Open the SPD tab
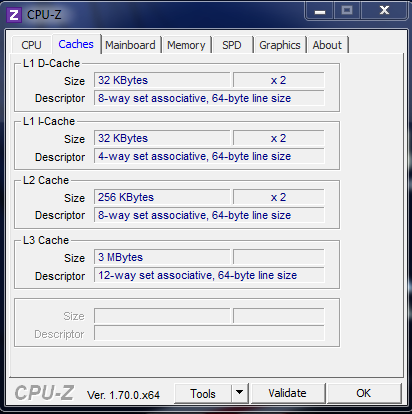 (x=232, y=45)
